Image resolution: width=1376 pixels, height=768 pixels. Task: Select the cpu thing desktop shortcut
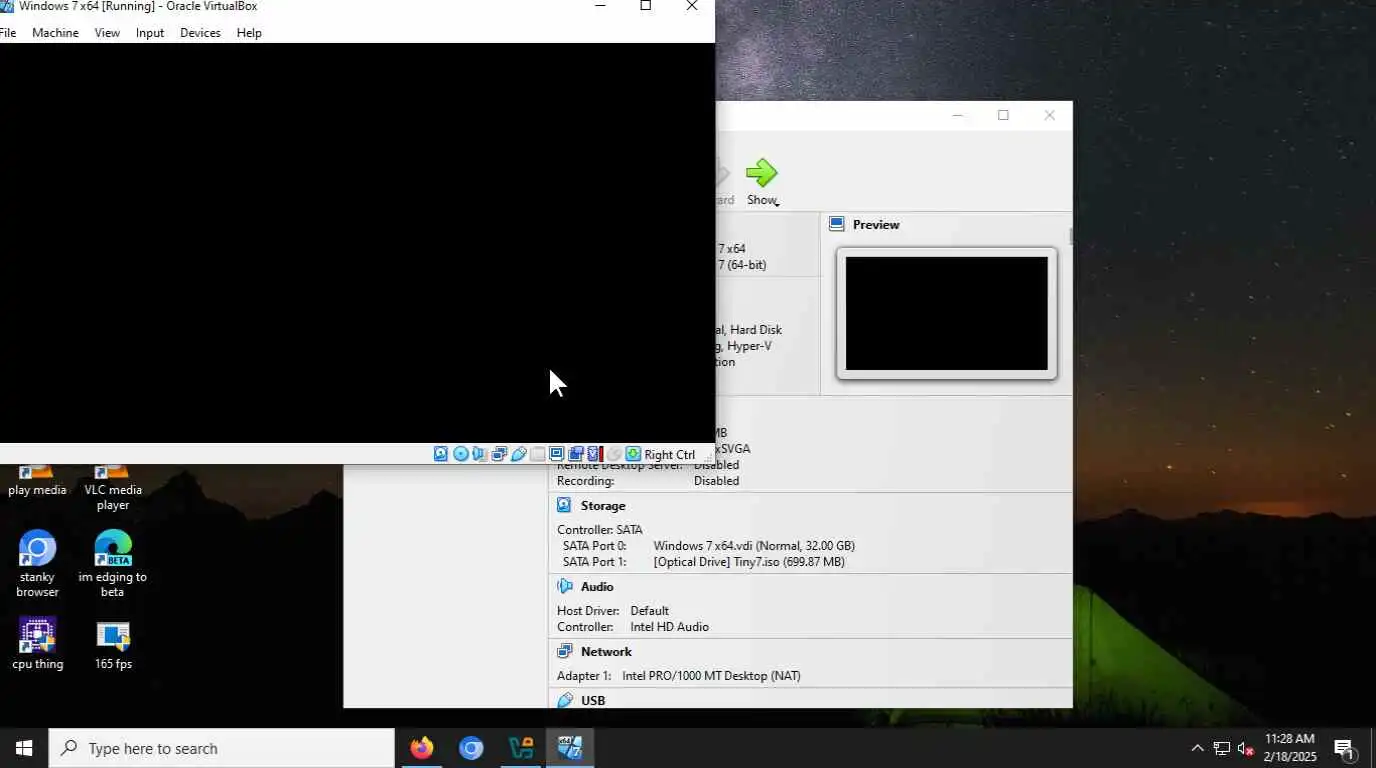(x=37, y=644)
